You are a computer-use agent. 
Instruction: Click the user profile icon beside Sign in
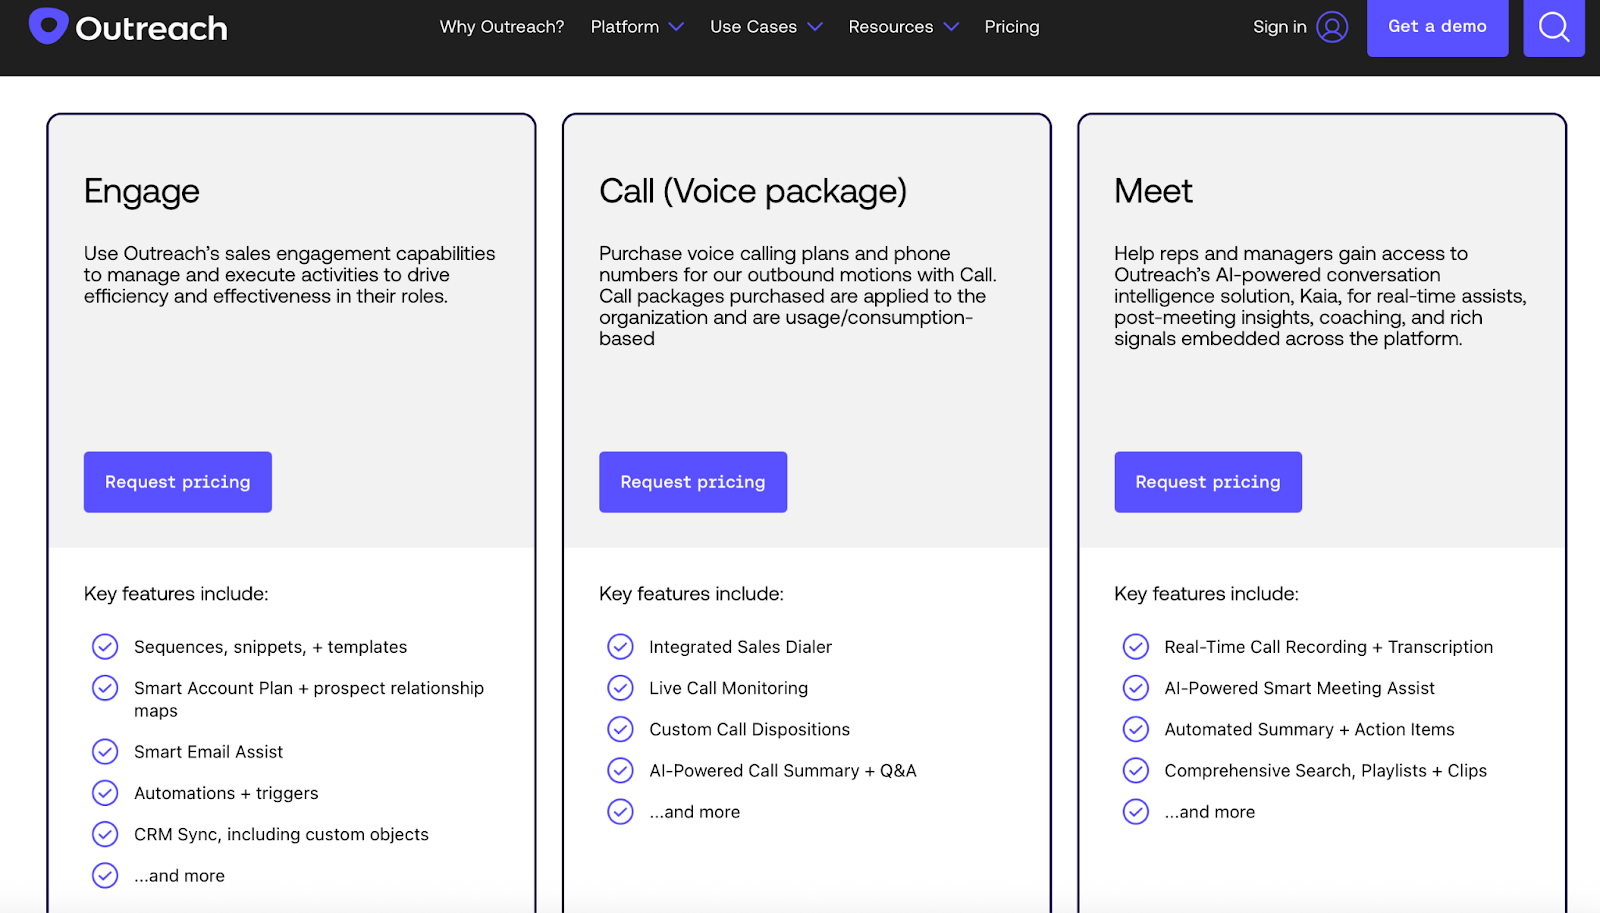tap(1332, 27)
